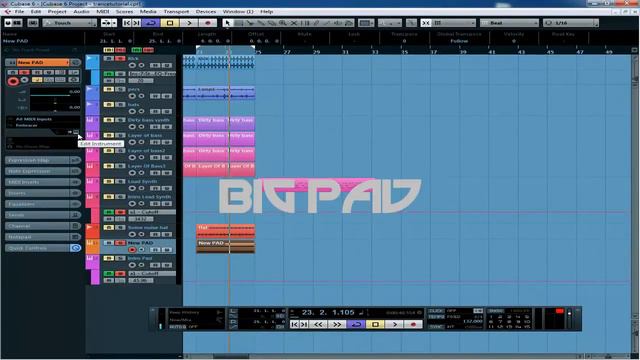Open the Devices menu
Screen dimensions: 640x360
pyautogui.click(x=206, y=11)
